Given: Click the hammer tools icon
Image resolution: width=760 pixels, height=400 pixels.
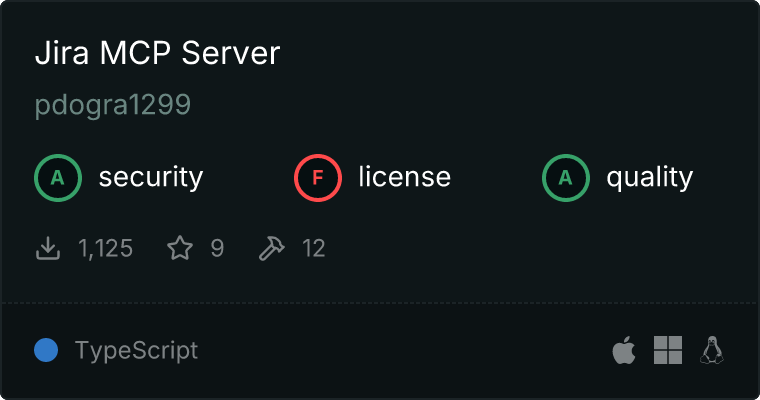Looking at the screenshot, I should [x=271, y=248].
